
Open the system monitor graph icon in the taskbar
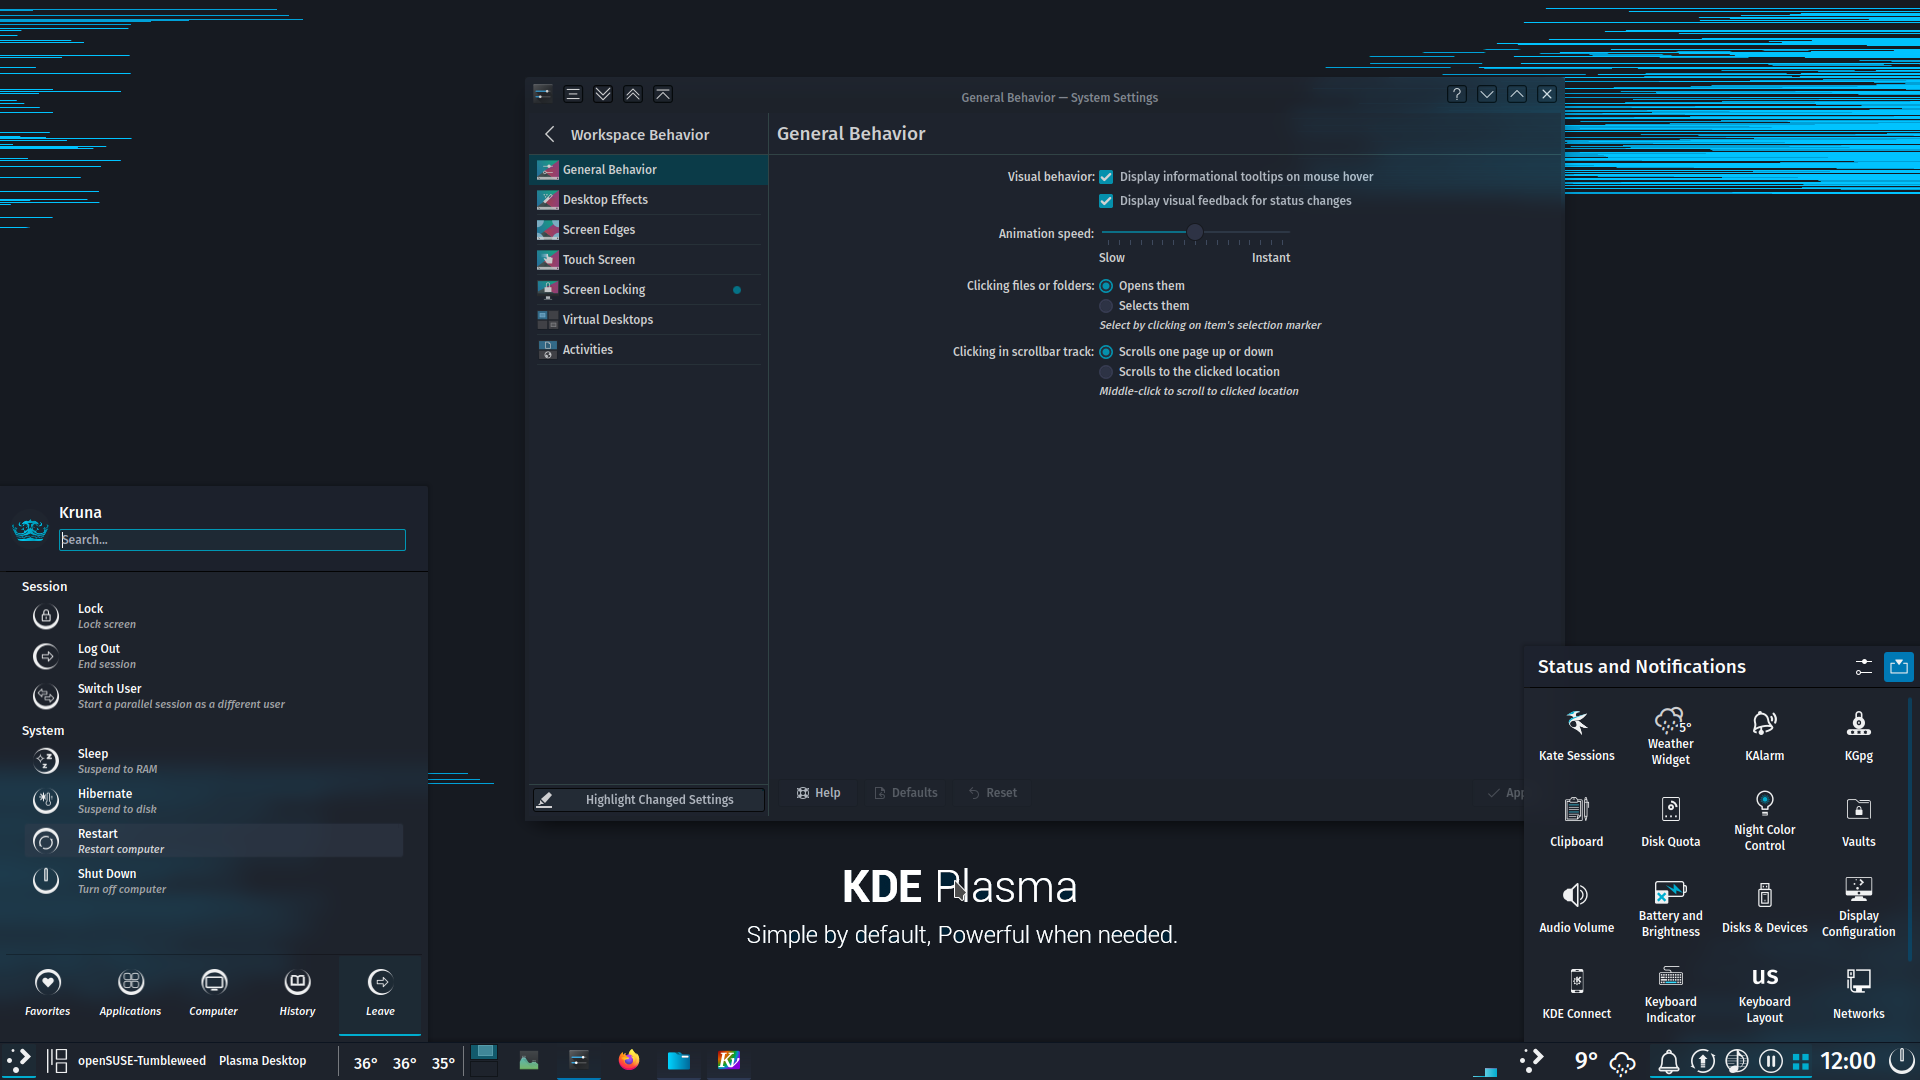pyautogui.click(x=529, y=1060)
